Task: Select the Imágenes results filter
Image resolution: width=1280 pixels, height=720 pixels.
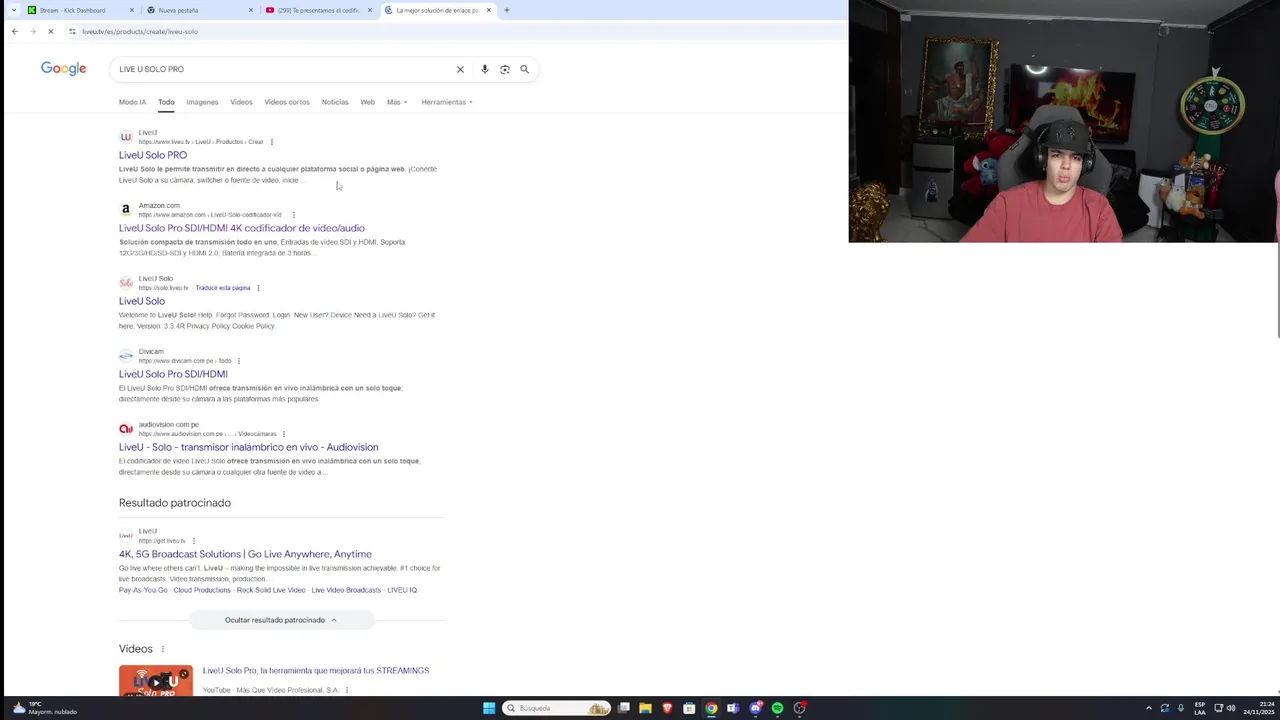Action: point(202,102)
